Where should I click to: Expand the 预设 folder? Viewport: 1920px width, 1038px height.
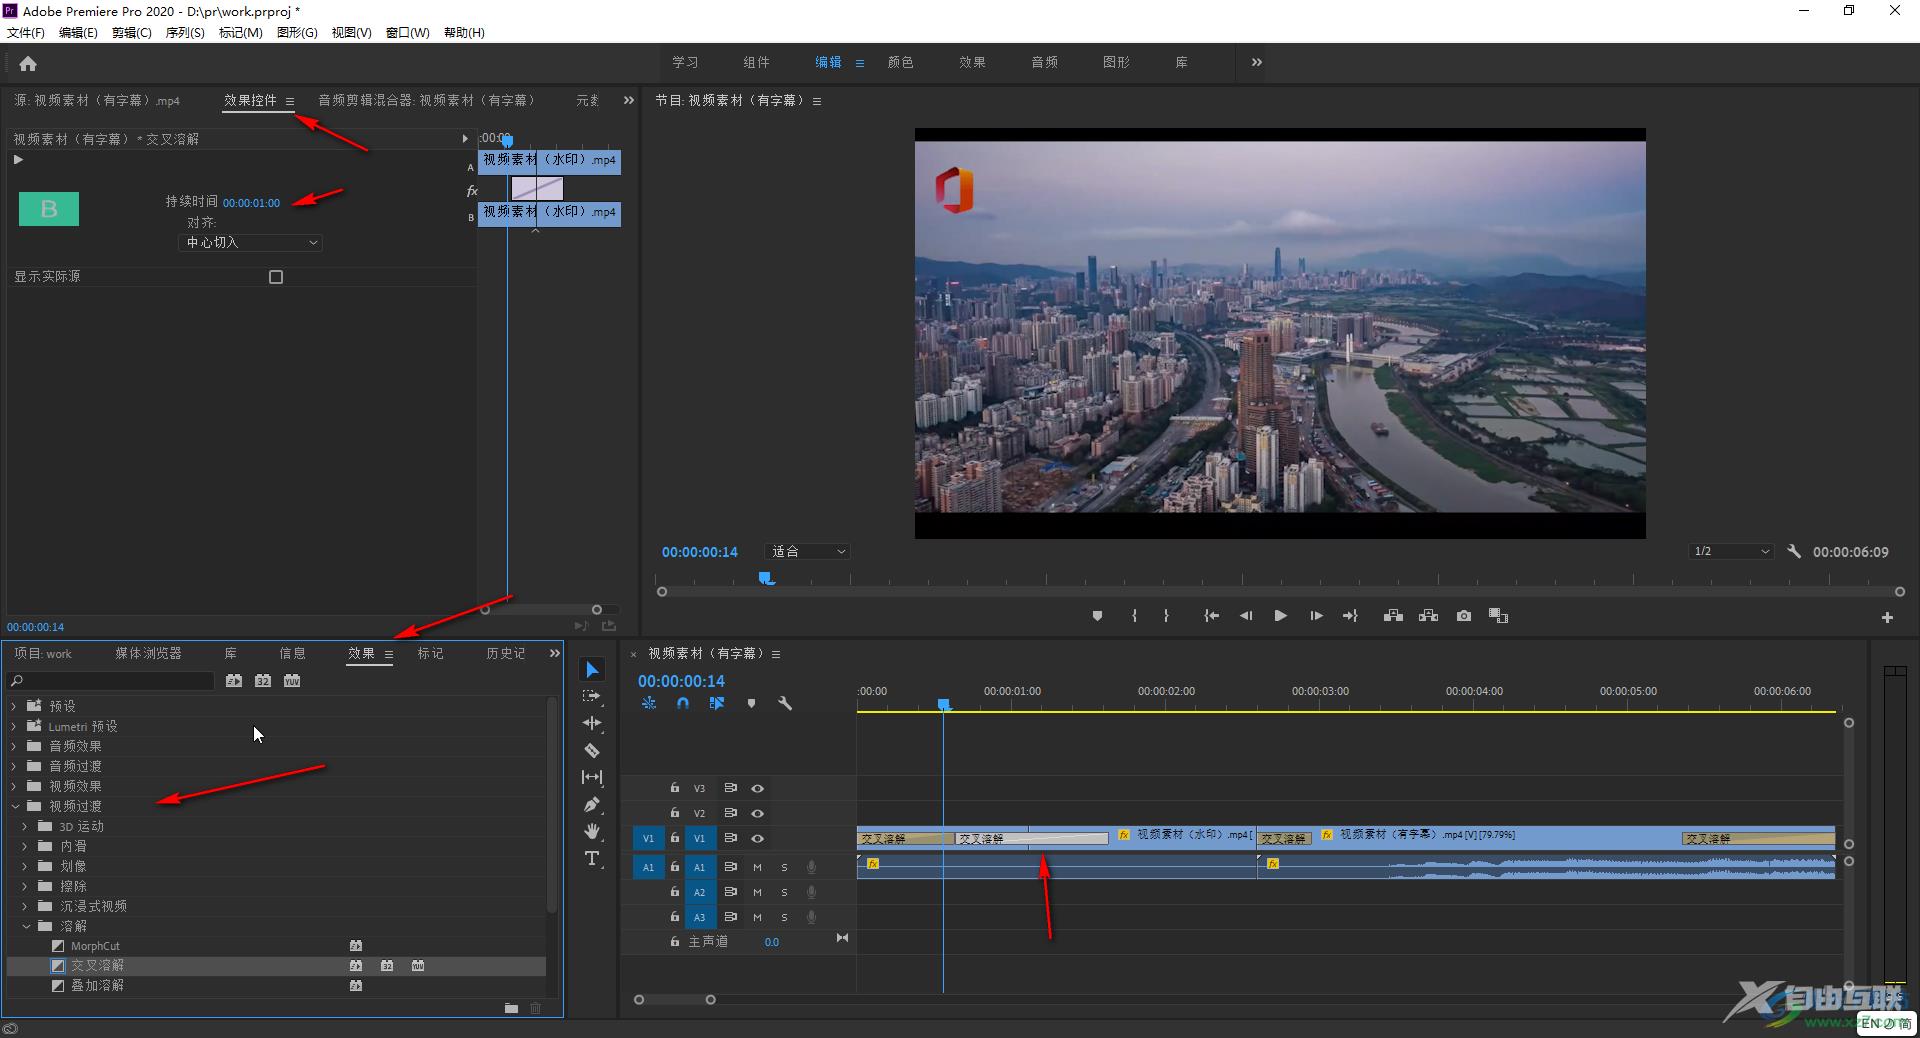tap(14, 706)
